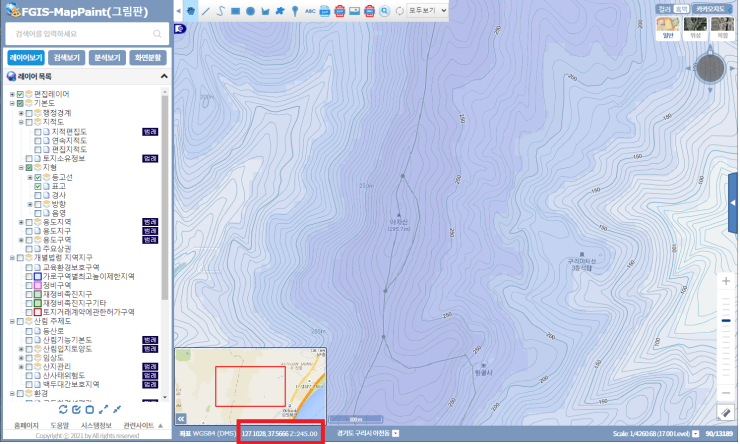Select the straight line drawing tool

[205, 11]
